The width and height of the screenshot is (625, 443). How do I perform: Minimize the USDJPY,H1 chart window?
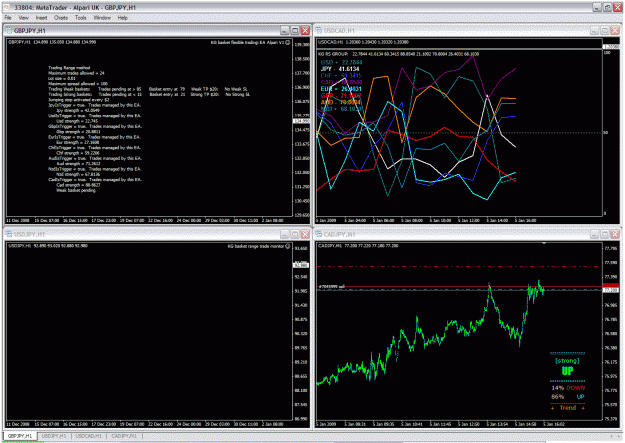point(285,234)
